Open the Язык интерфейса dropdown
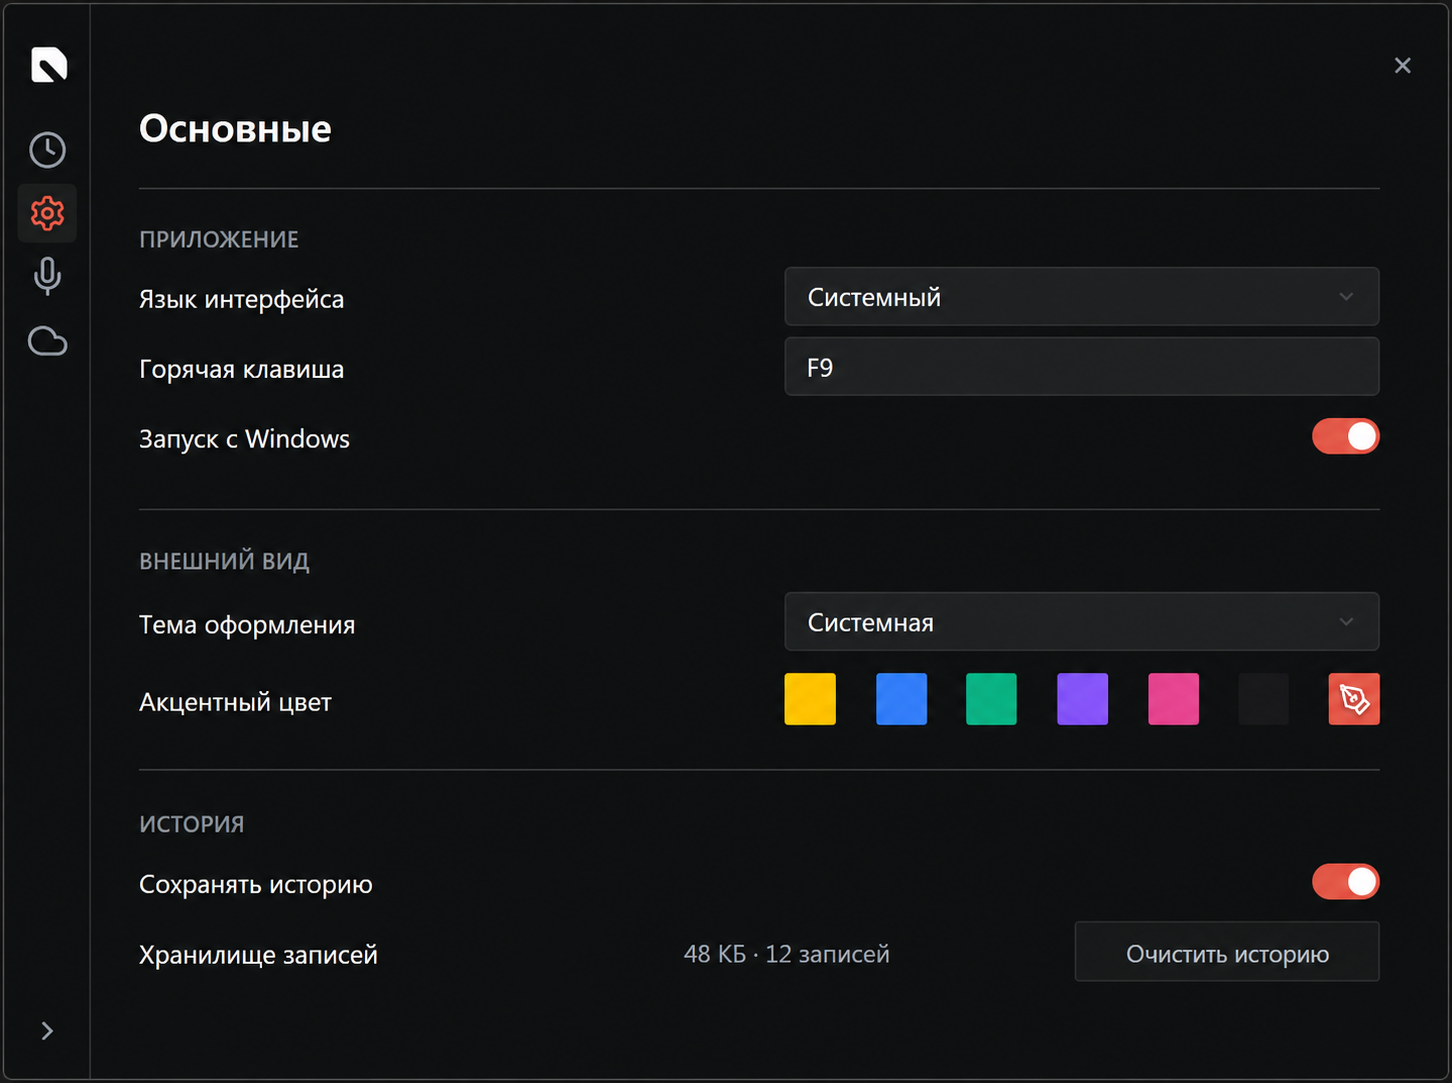The image size is (1452, 1083). click(1081, 297)
